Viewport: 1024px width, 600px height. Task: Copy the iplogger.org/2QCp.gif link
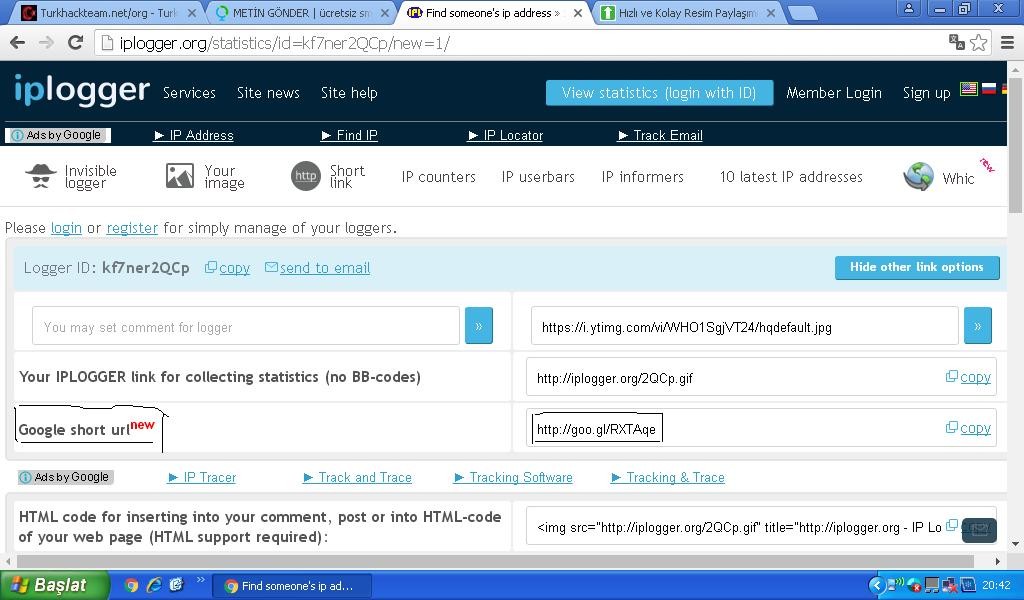[x=968, y=377]
